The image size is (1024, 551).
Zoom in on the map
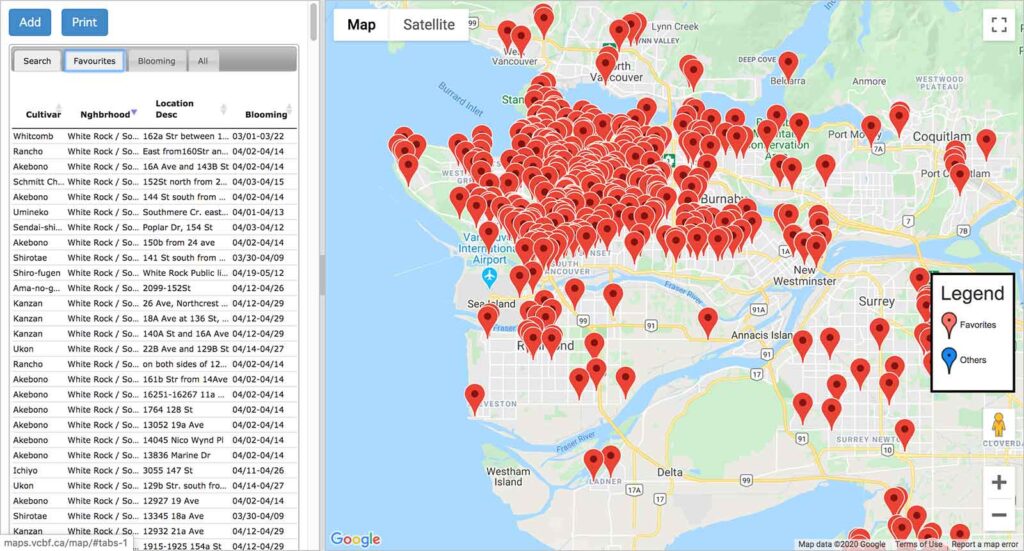(x=998, y=482)
